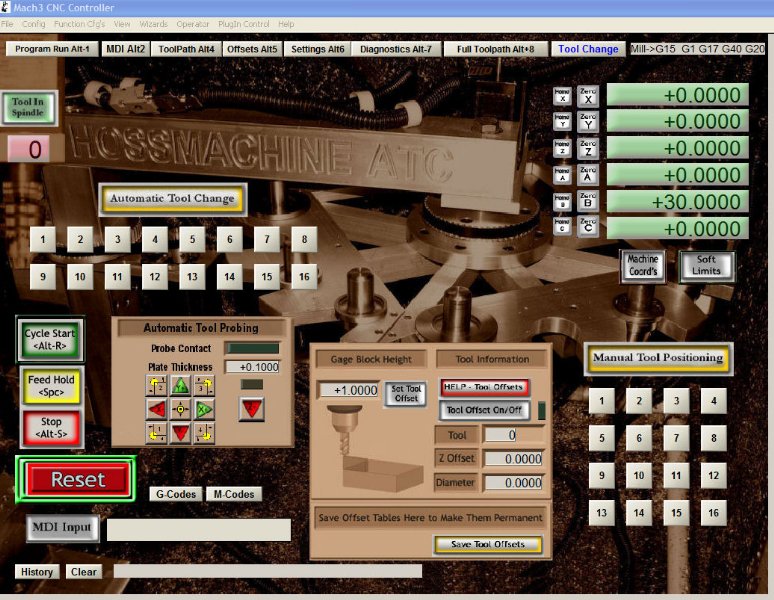
Task: Click the red Z- probe down arrow
Action: click(x=252, y=409)
